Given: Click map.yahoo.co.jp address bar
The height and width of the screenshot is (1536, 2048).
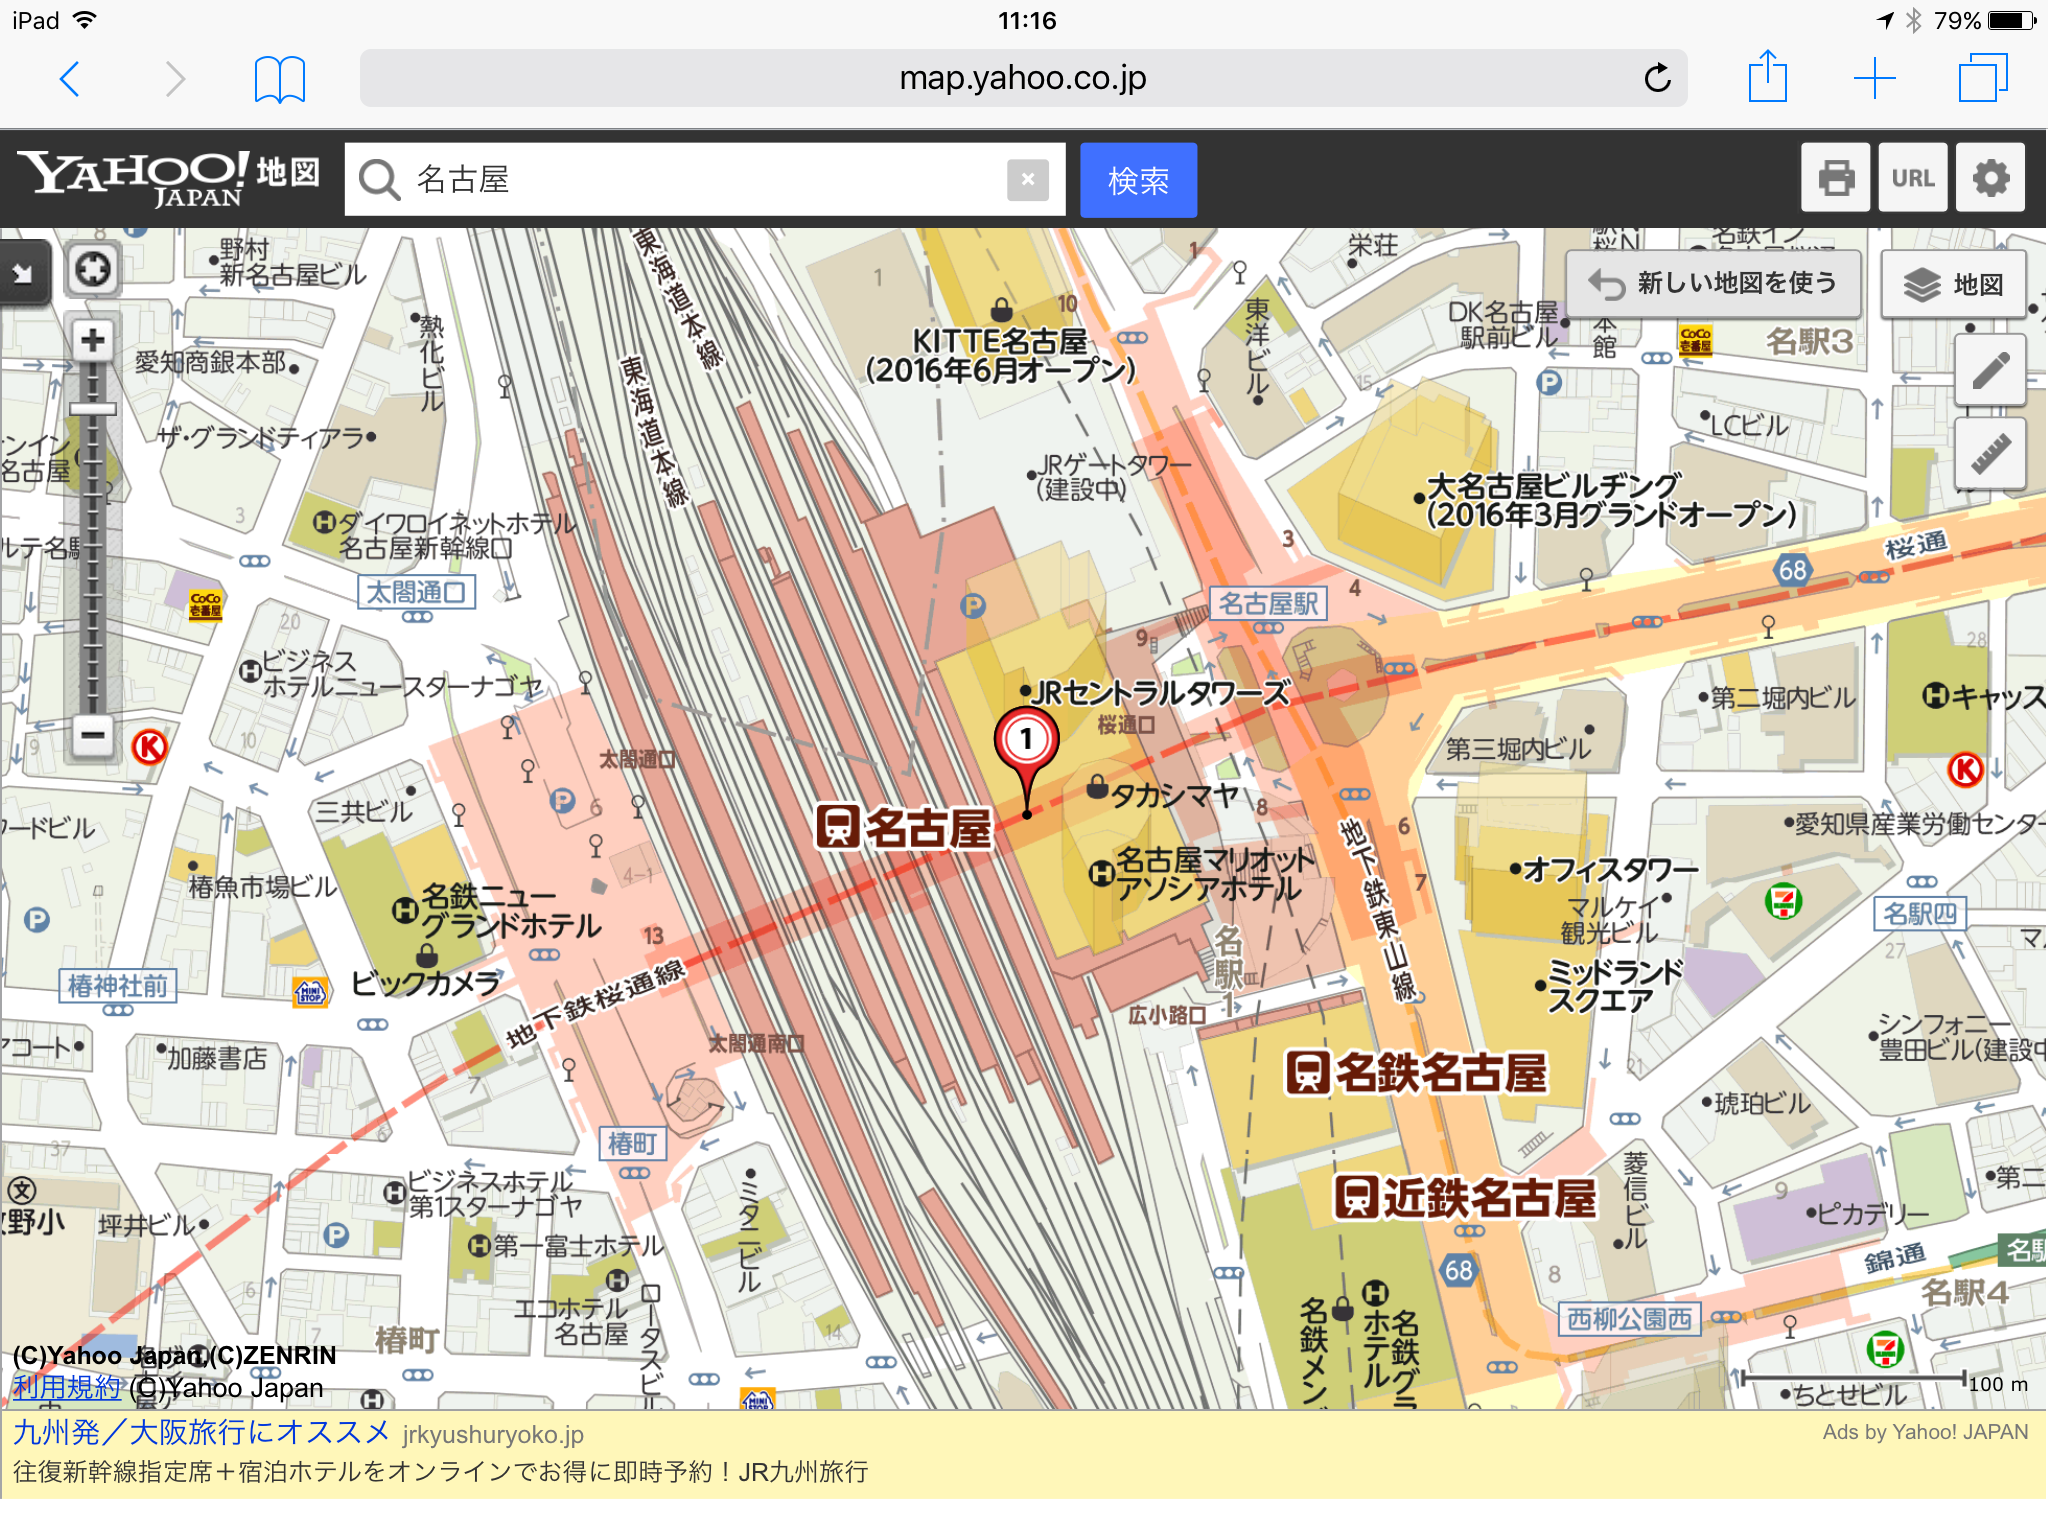Looking at the screenshot, I should tap(1023, 78).
